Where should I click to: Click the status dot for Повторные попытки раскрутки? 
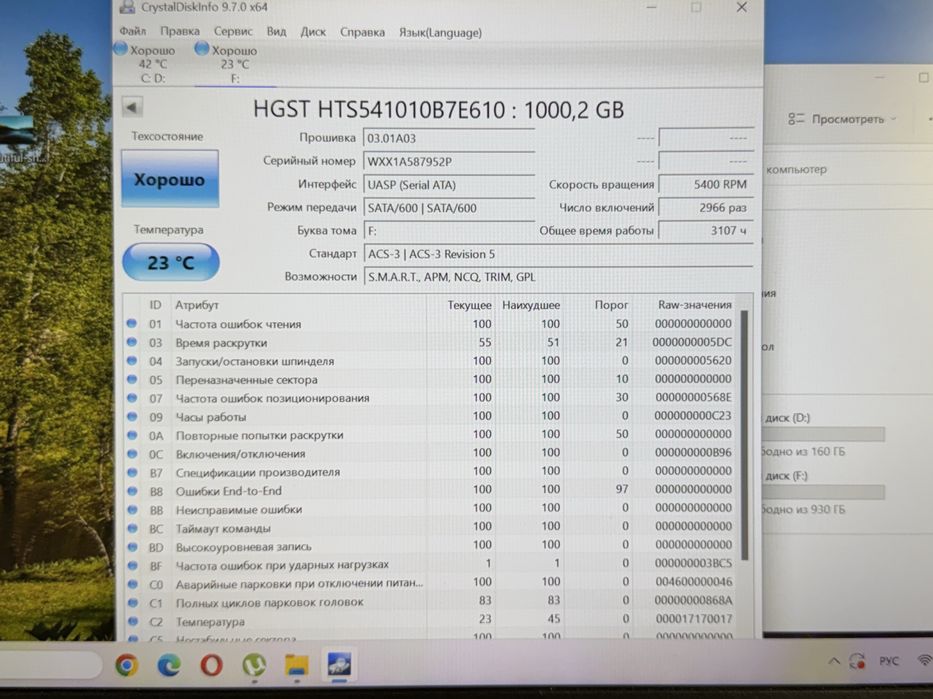[132, 435]
